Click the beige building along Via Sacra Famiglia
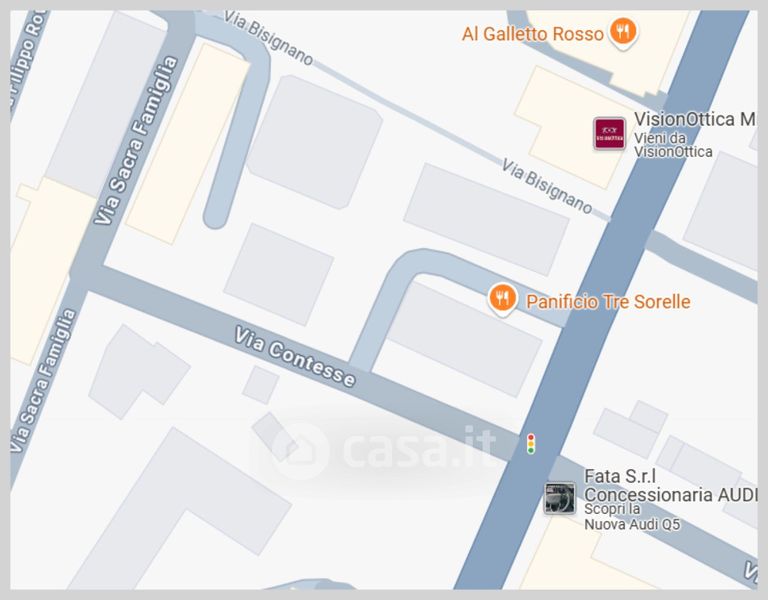 [x=187, y=144]
